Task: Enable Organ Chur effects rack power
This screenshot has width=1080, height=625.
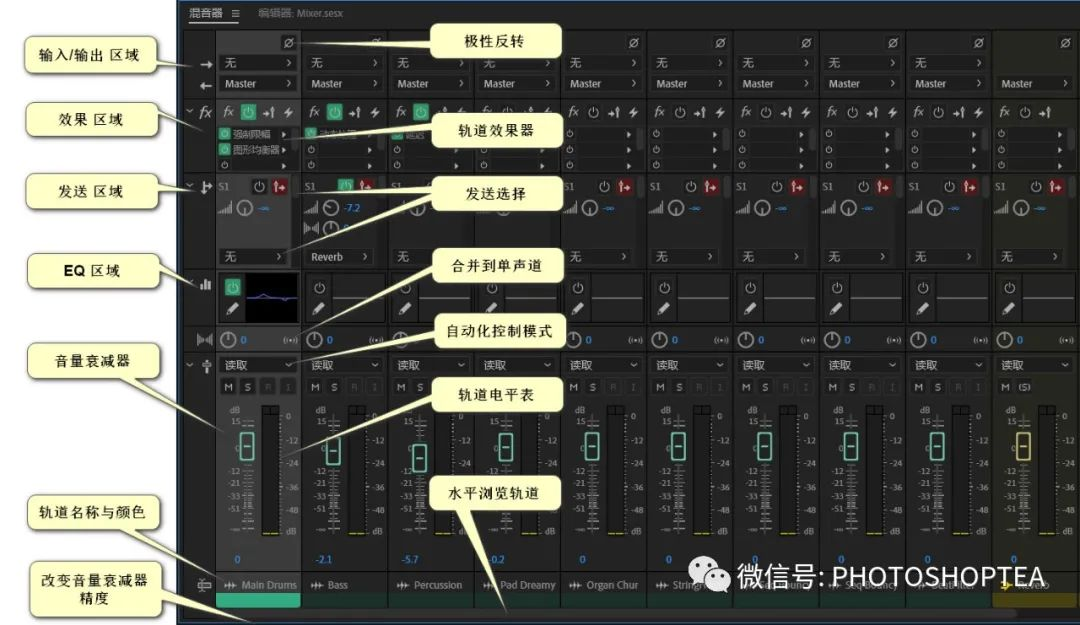Action: coord(594,112)
